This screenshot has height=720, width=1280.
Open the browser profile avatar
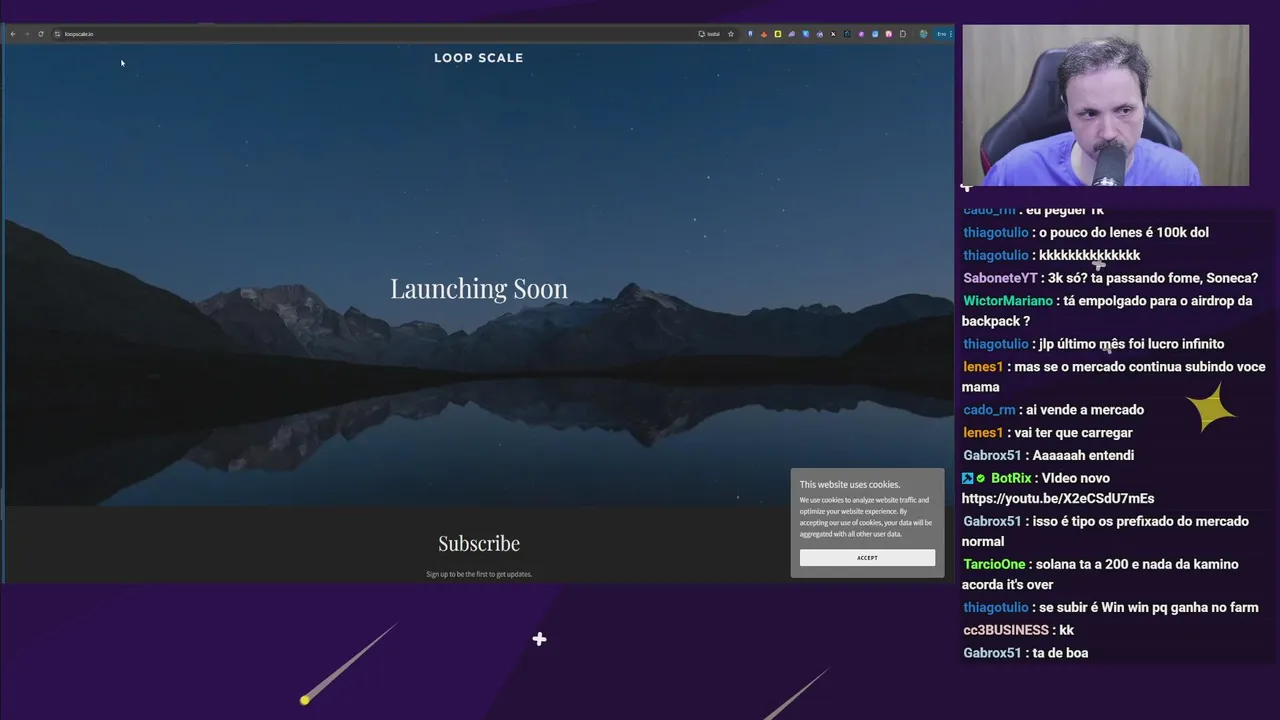tap(923, 34)
